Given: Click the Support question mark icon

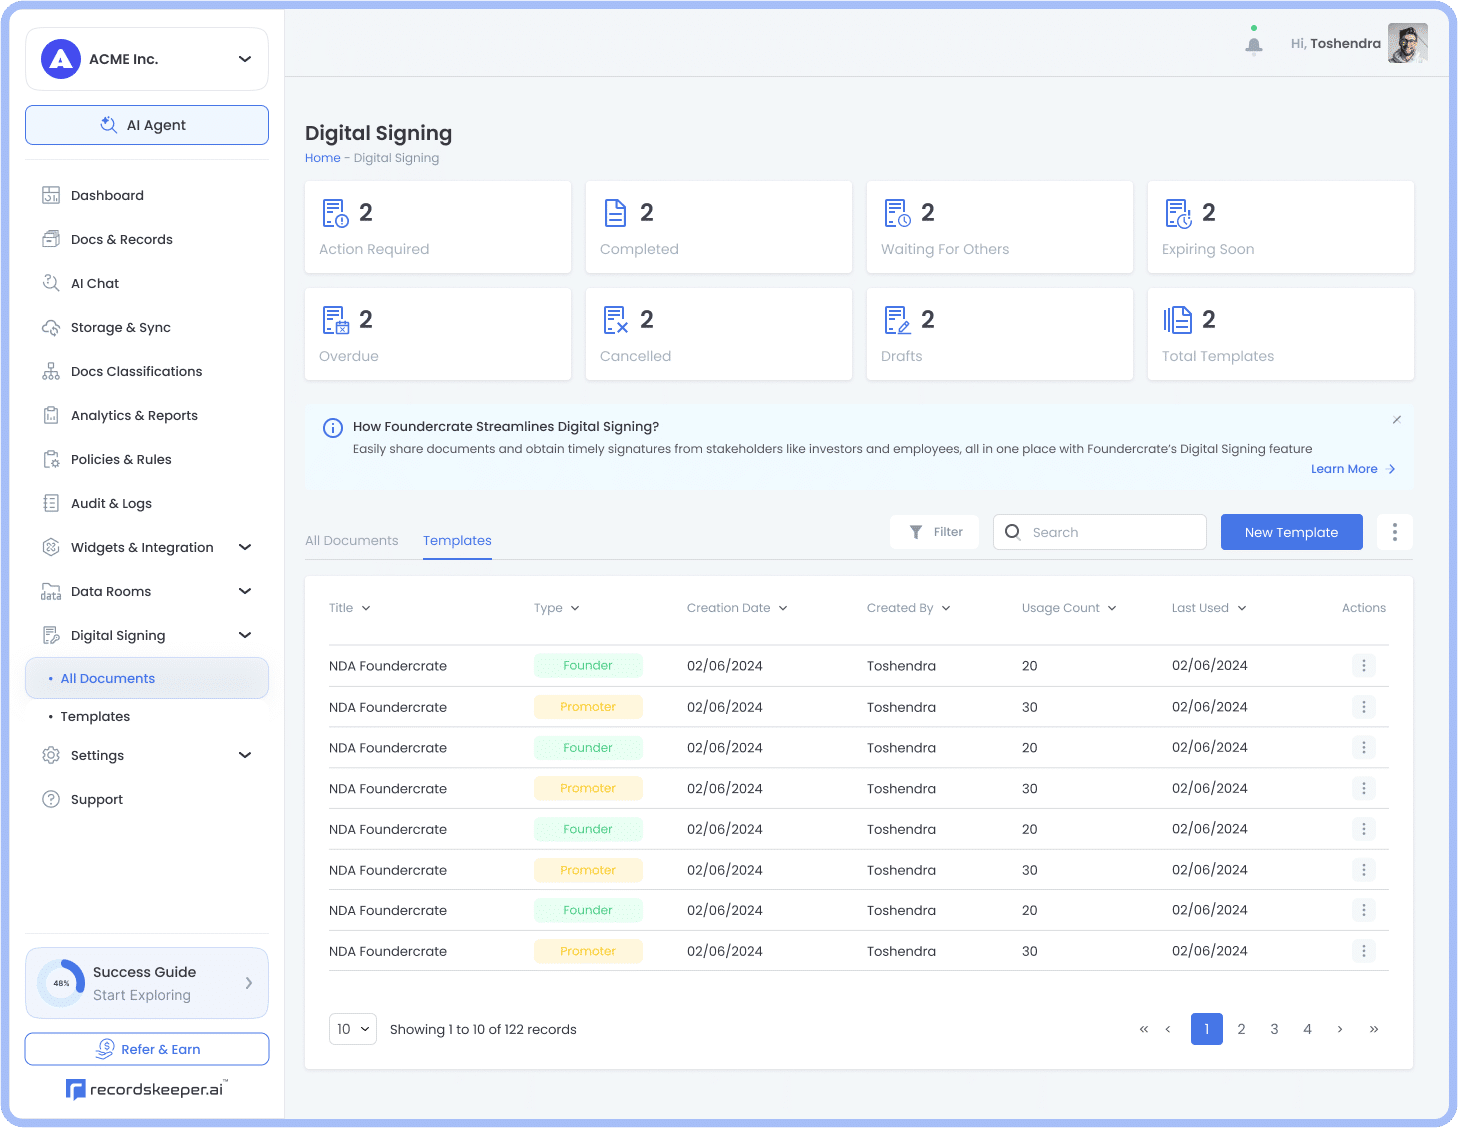Looking at the screenshot, I should 51,799.
